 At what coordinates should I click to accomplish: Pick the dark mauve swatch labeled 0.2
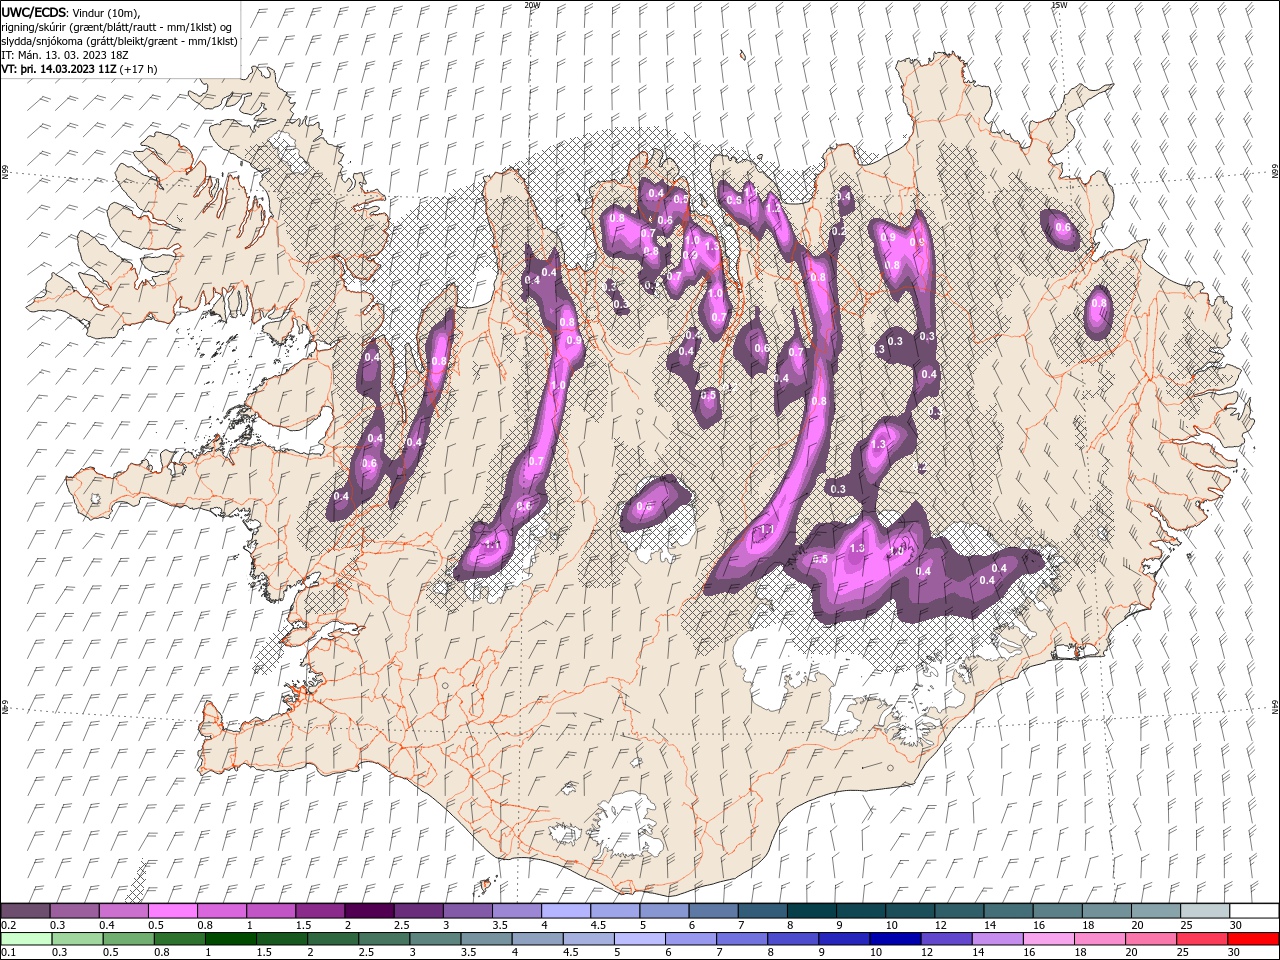click(x=25, y=911)
